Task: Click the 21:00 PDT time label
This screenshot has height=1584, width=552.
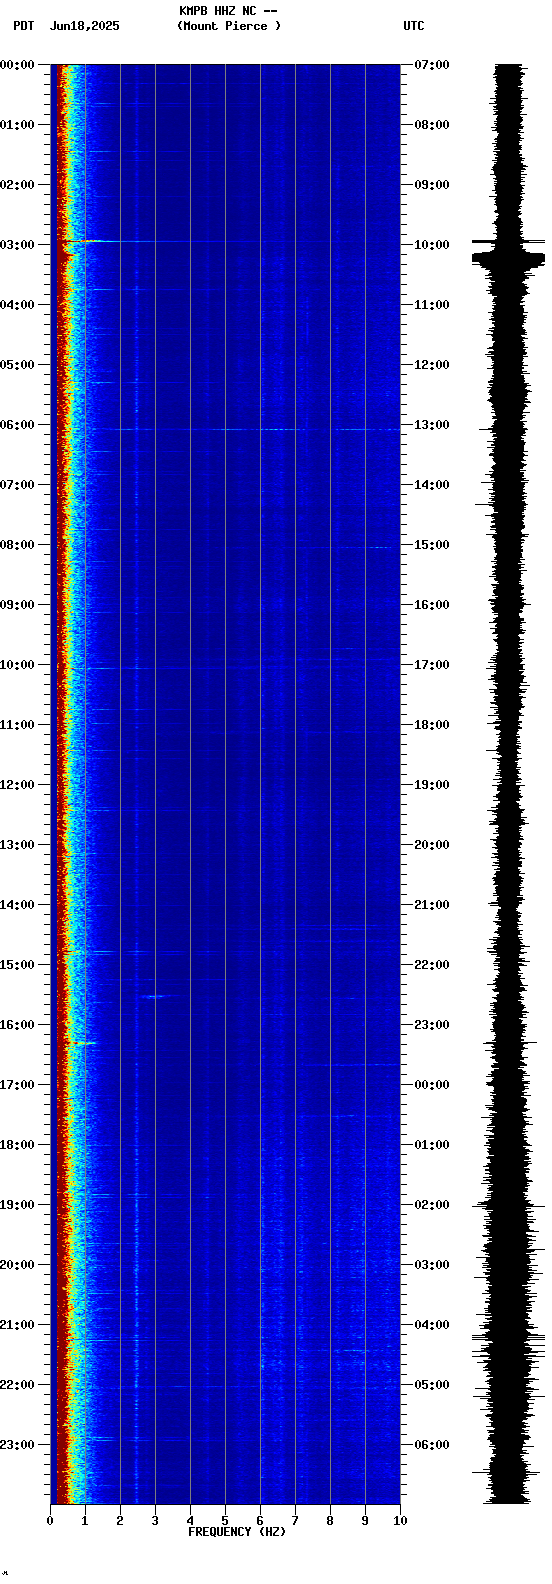Action: (18, 1325)
